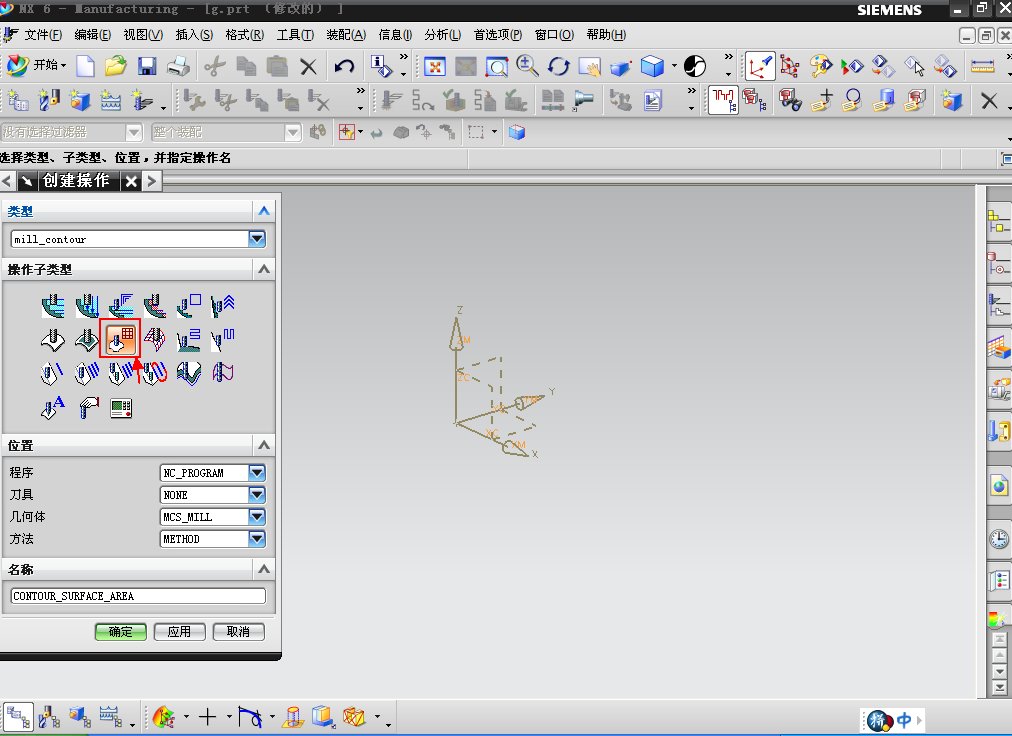Viewport: 1012px width, 736px height.
Task: Toggle the black-and-white background style icon
Action: point(694,66)
